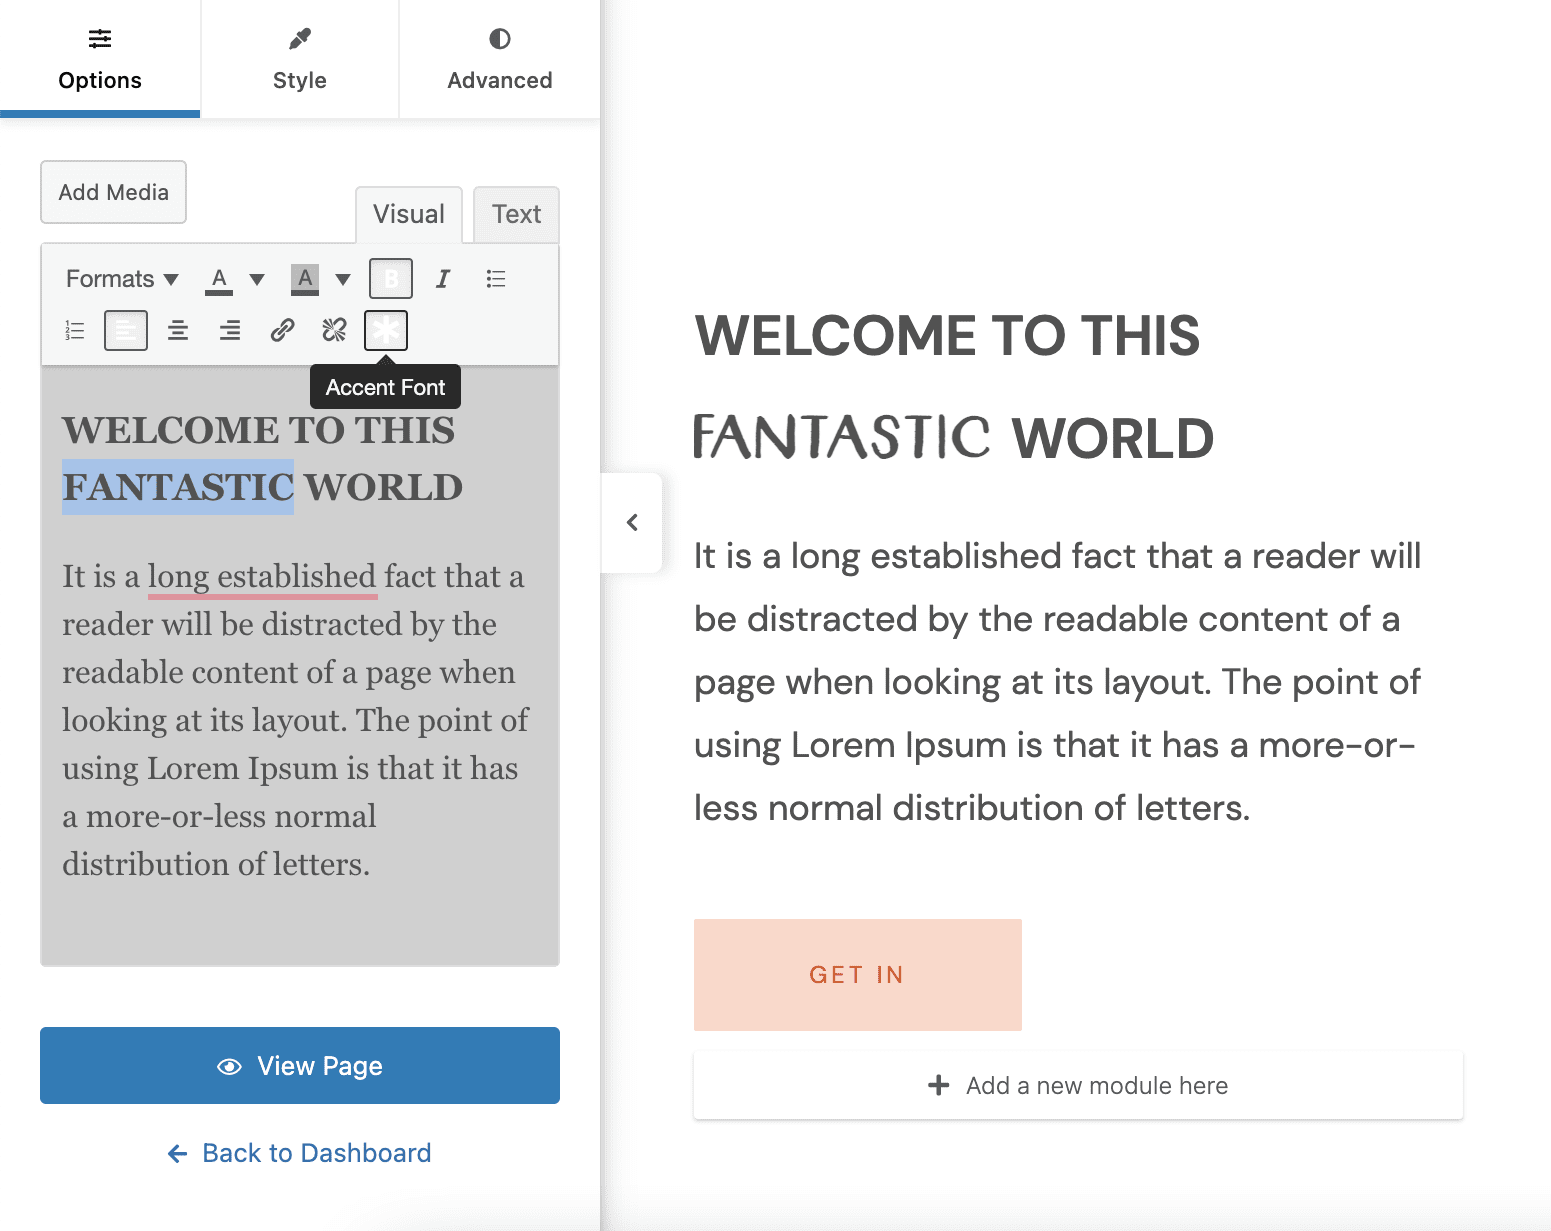
Task: Switch to the Options tab
Action: point(100,59)
